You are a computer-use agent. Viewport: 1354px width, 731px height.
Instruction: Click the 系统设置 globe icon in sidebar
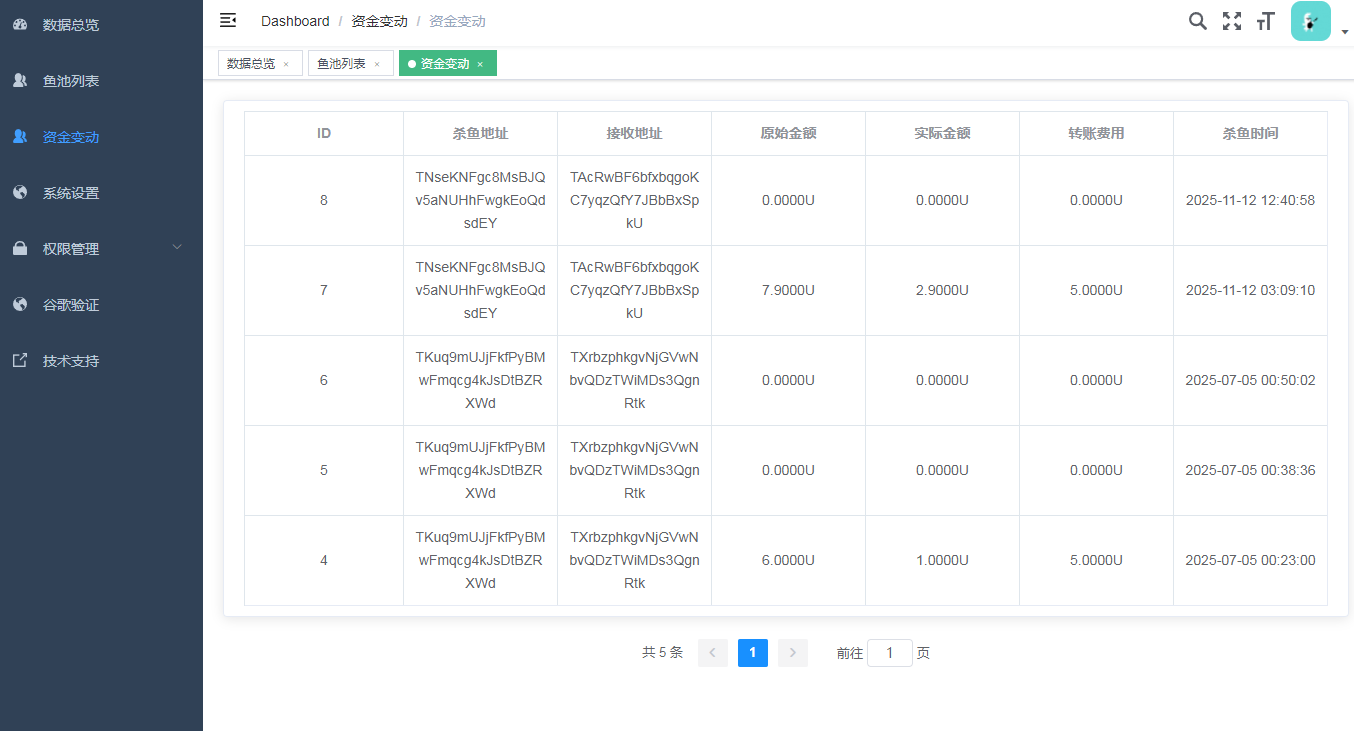pyautogui.click(x=20, y=193)
